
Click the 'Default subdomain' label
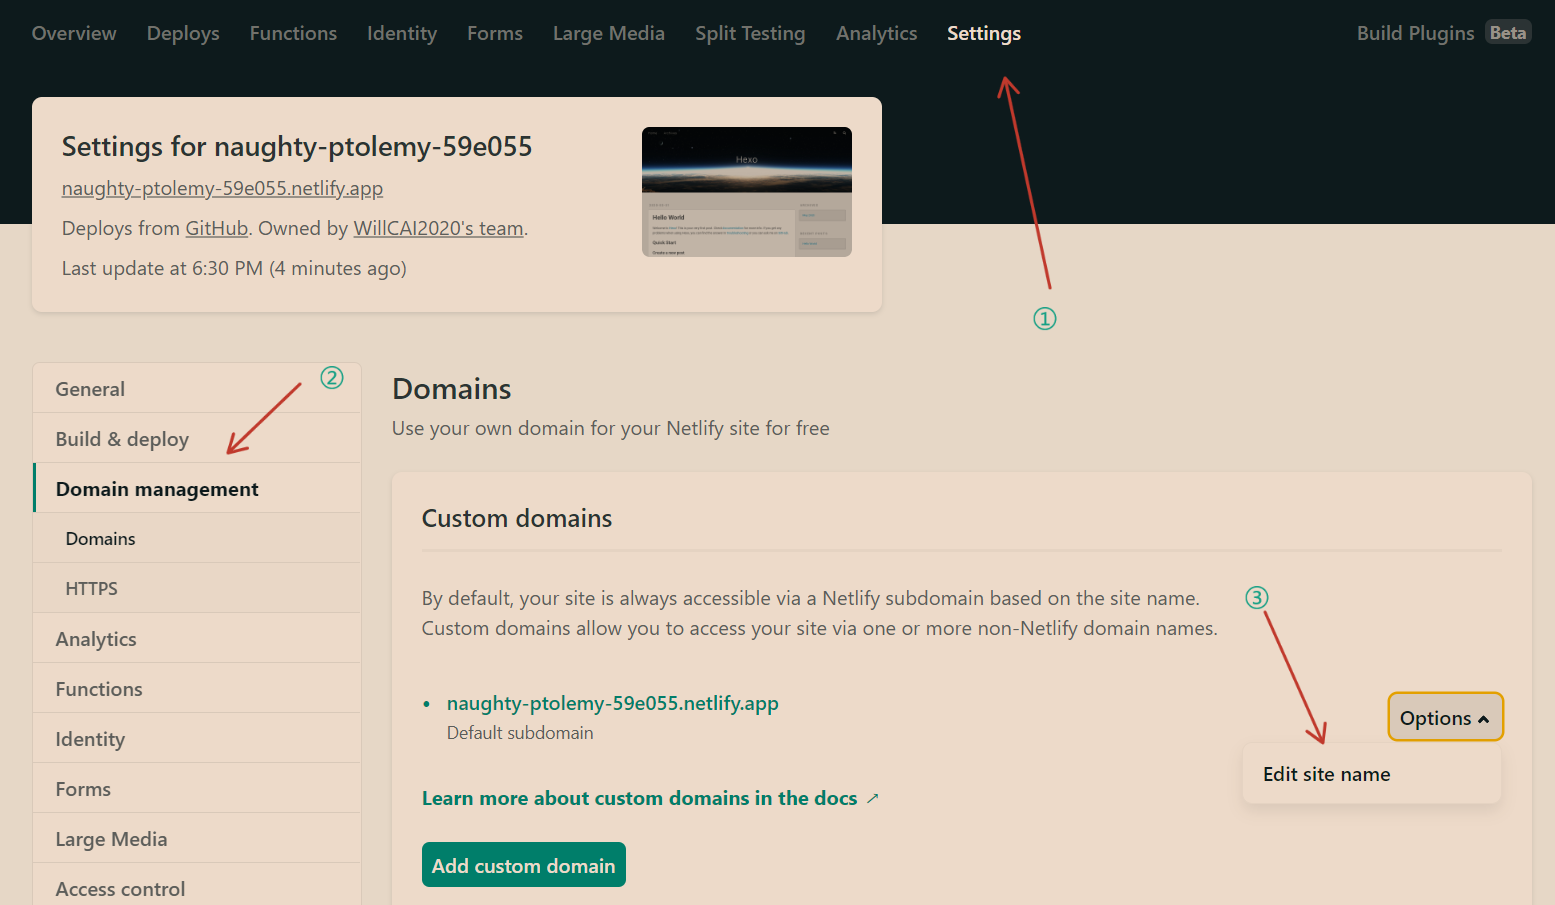tap(520, 733)
